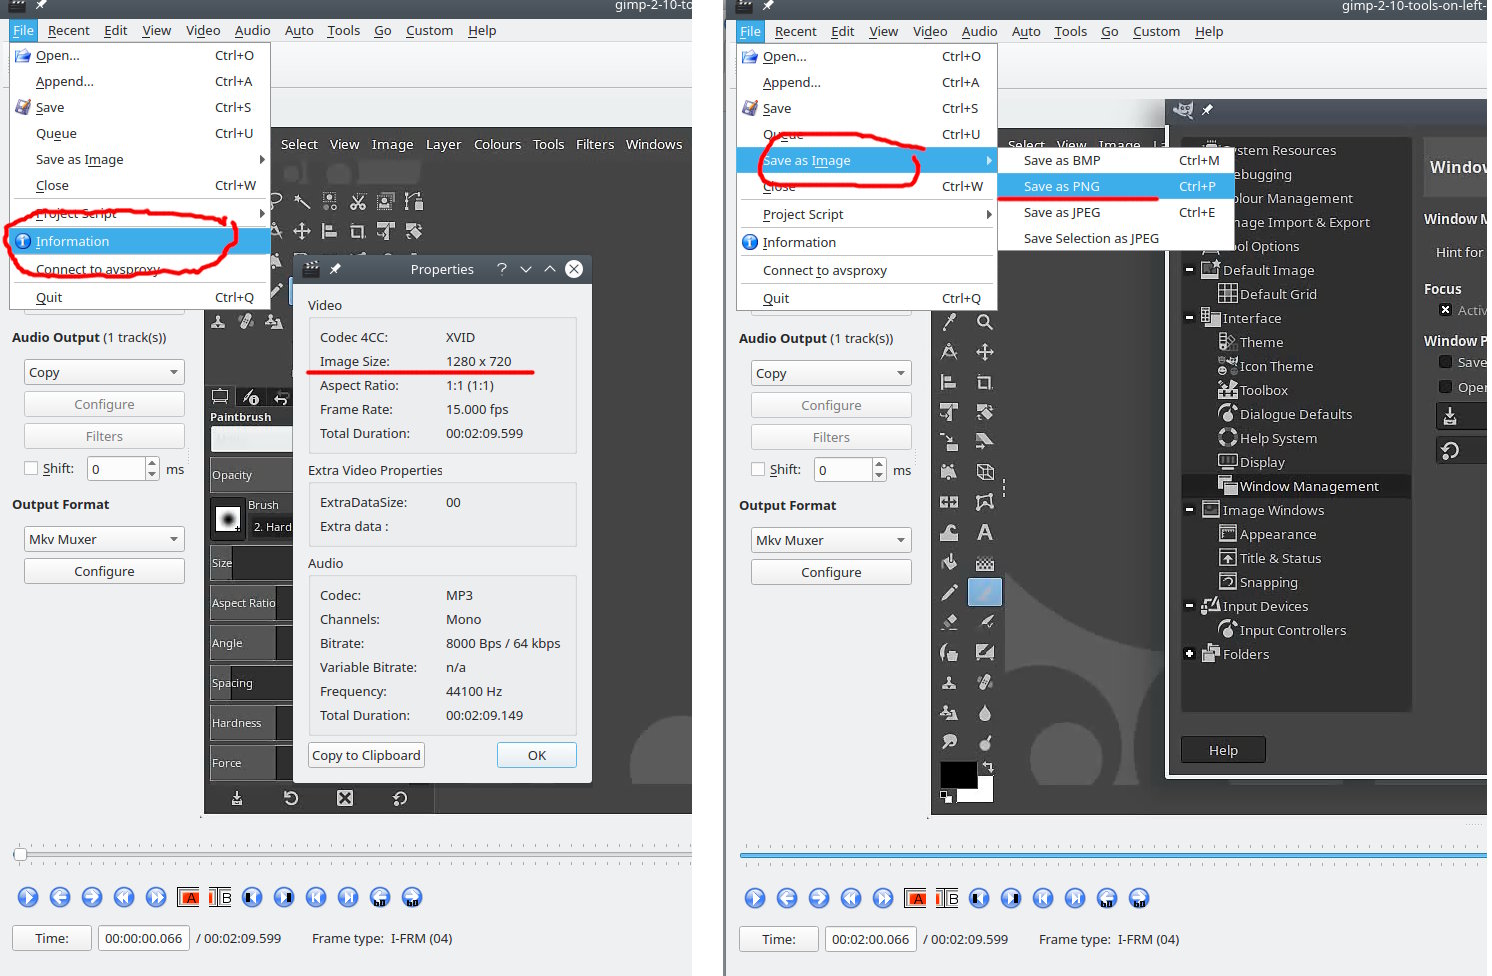Select the Eraser tool in the right toolbox
The width and height of the screenshot is (1492, 976).
pyautogui.click(x=949, y=622)
